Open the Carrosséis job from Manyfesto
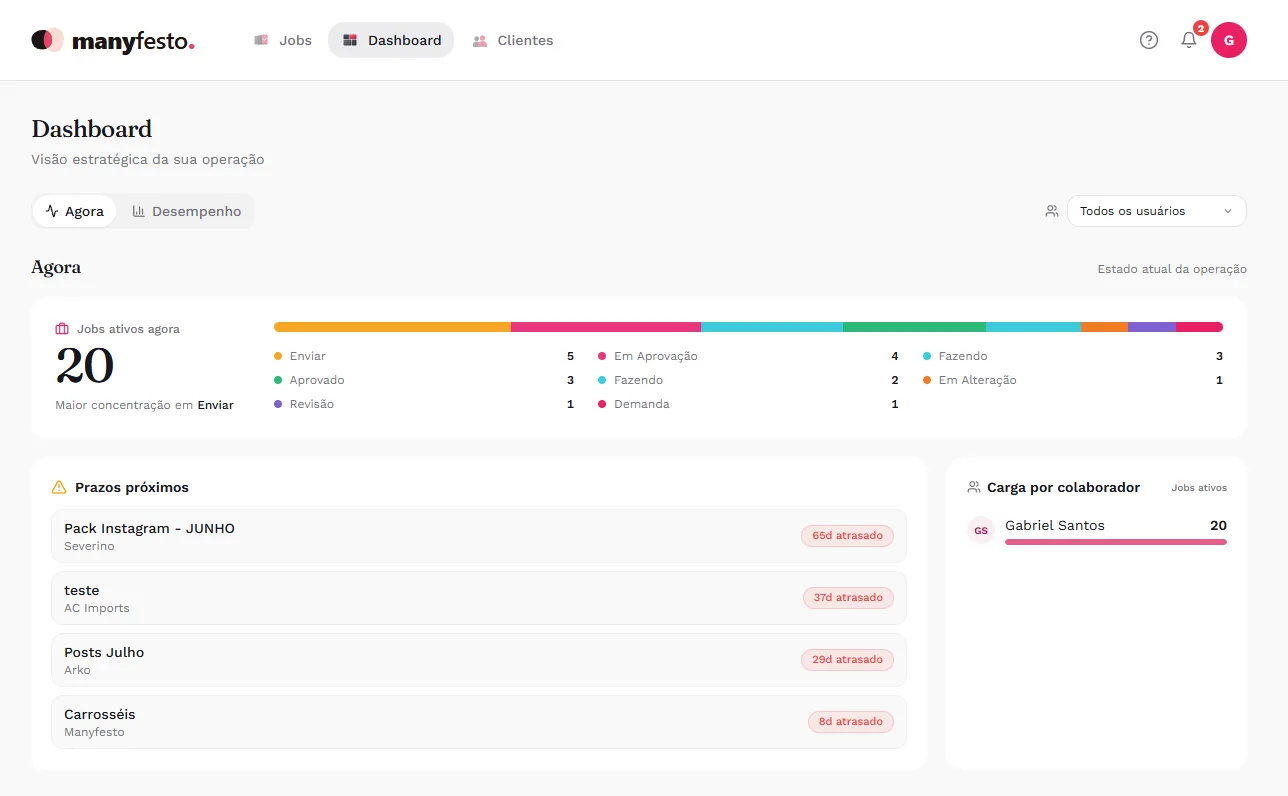The image size is (1288, 796). tap(479, 722)
